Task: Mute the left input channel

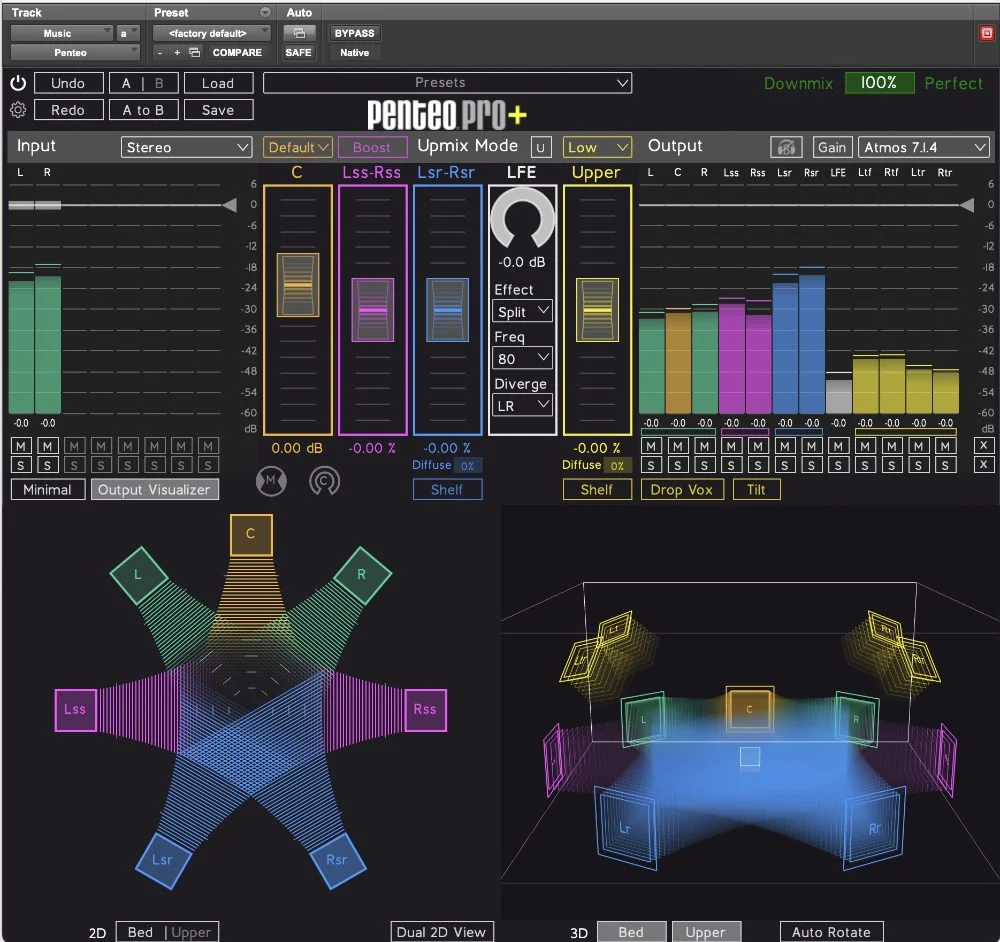Action: (x=20, y=446)
